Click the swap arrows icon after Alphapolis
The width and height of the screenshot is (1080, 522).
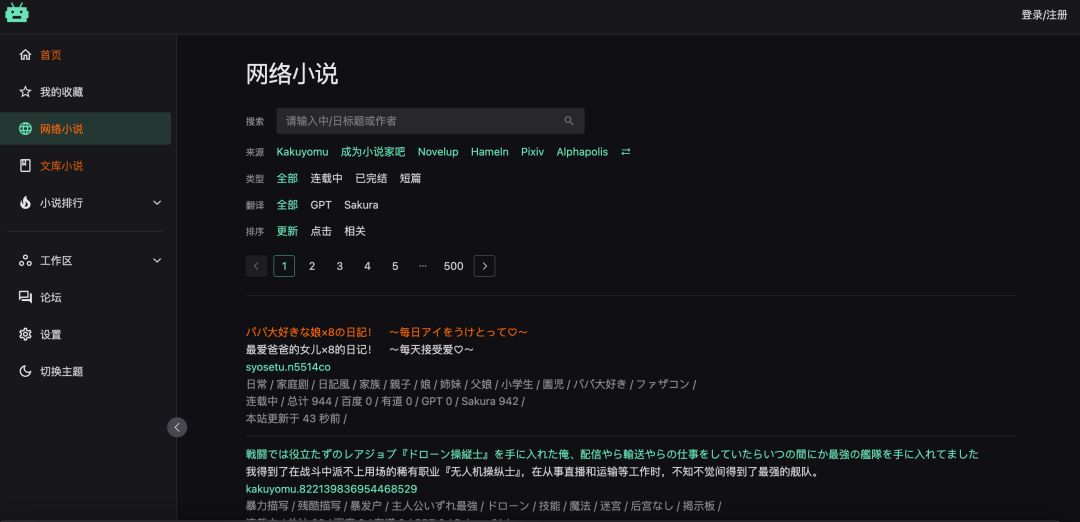point(625,152)
